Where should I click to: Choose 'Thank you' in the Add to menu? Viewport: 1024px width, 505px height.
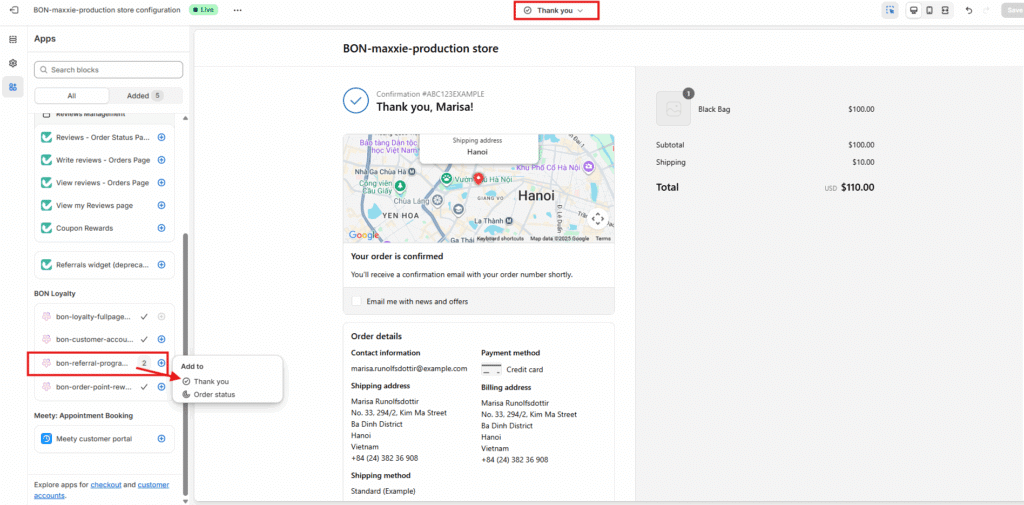211,381
